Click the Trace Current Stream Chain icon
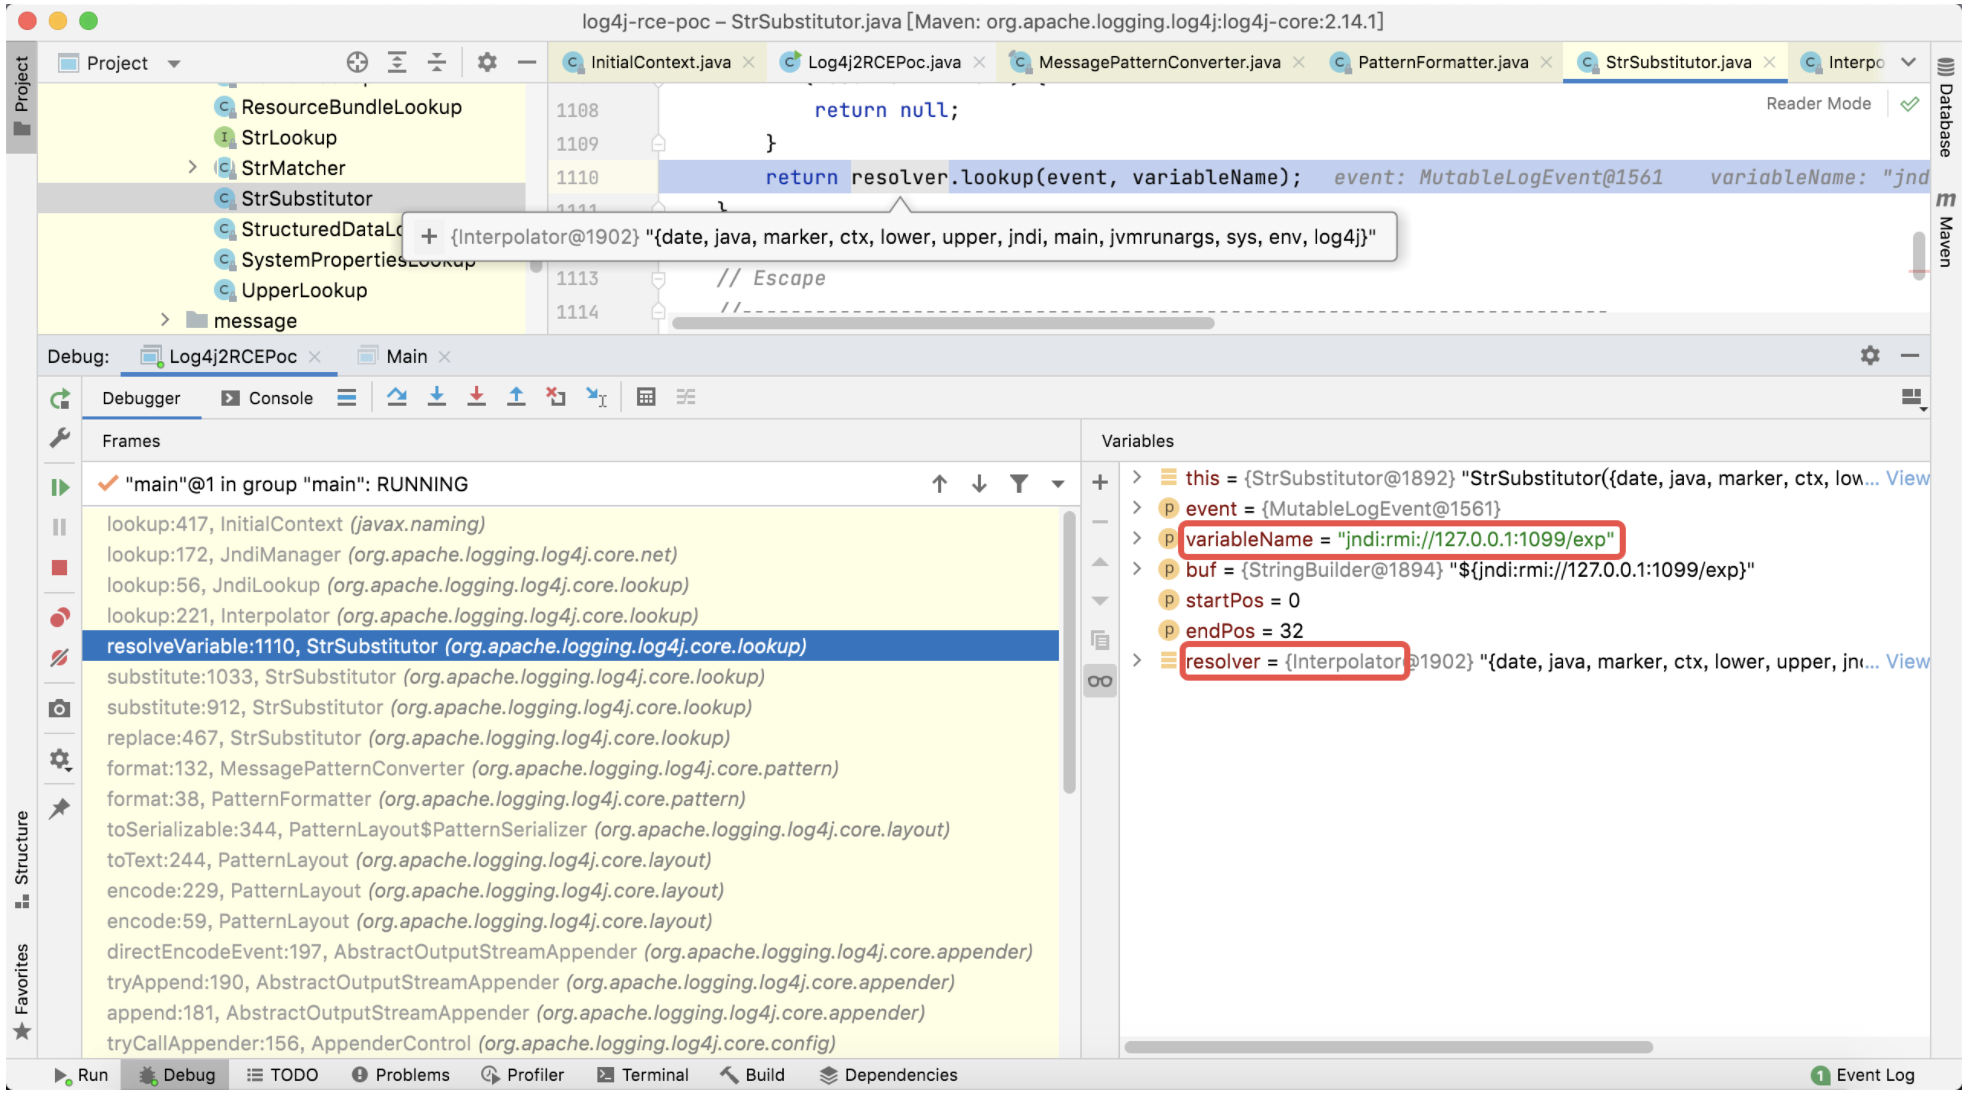1968x1096 pixels. coord(686,397)
